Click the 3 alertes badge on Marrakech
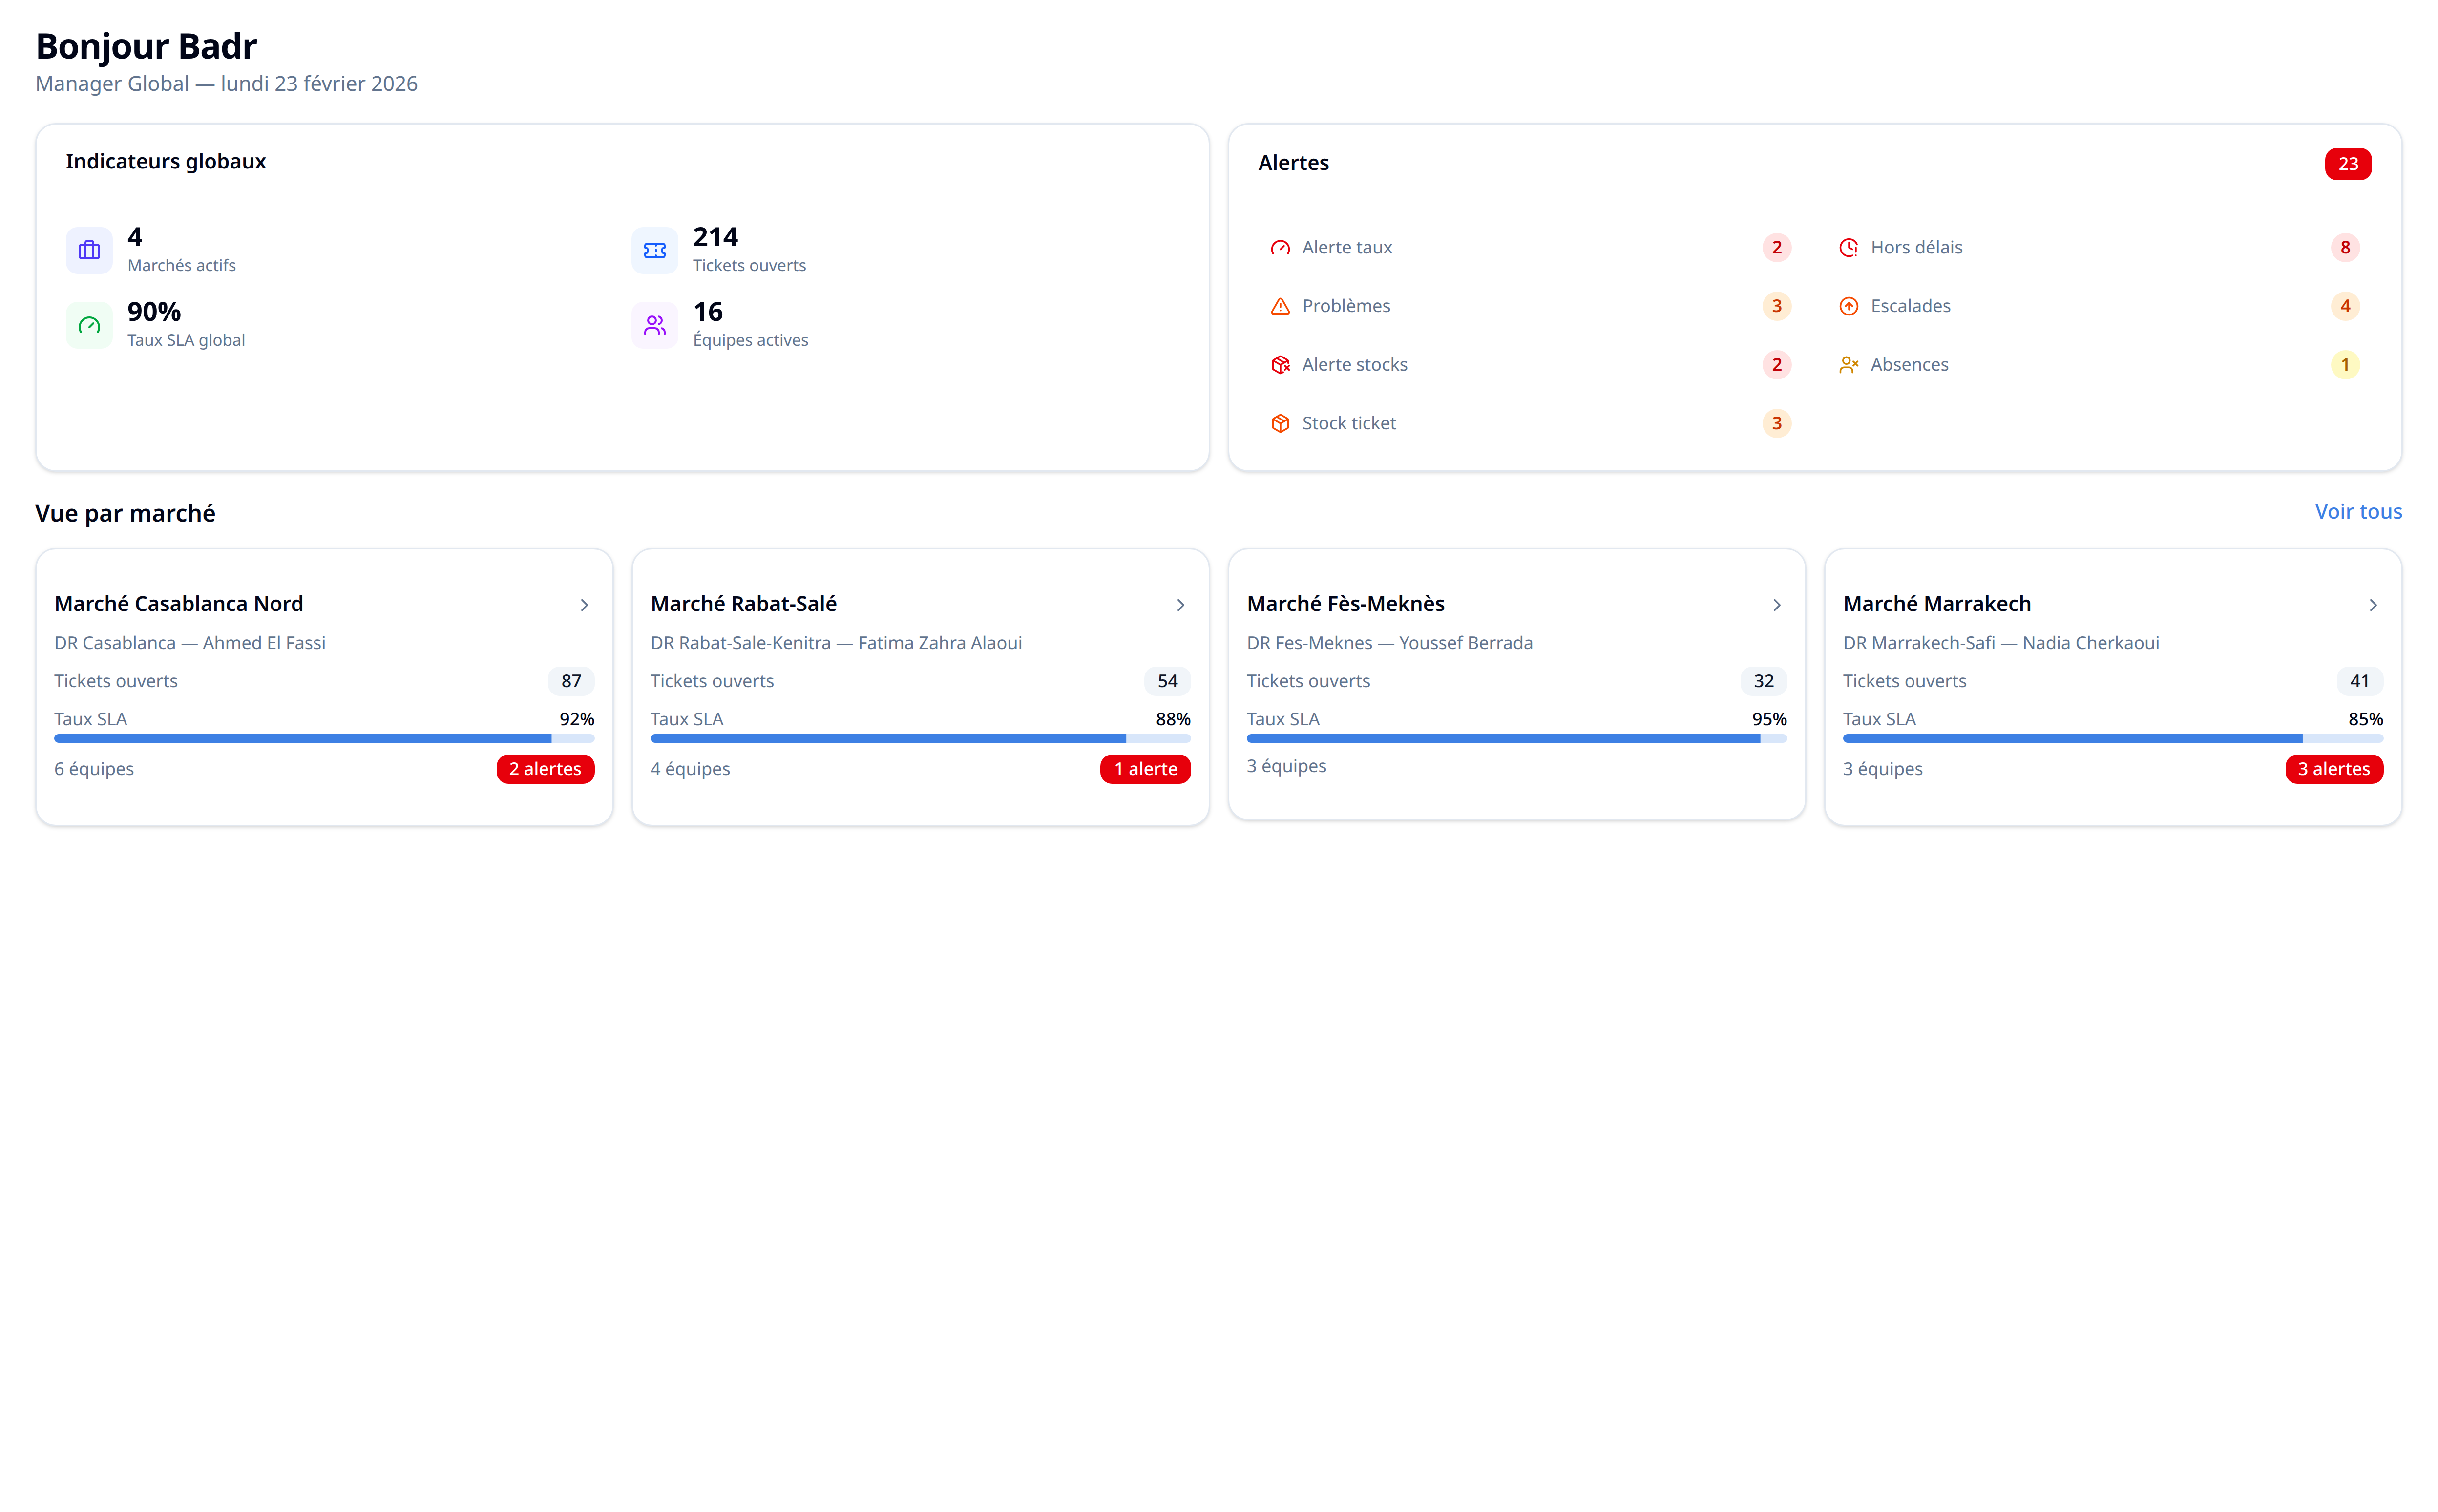Viewport: 2438px width, 1512px height. click(x=2333, y=769)
